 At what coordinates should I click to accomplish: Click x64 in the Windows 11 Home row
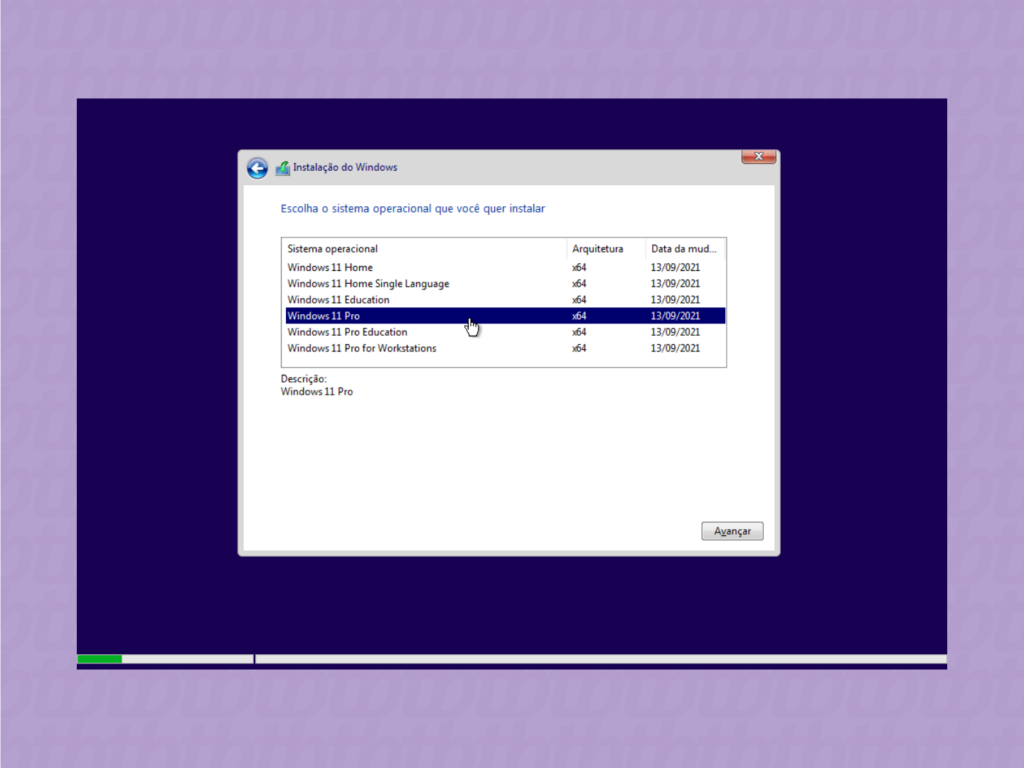579,267
